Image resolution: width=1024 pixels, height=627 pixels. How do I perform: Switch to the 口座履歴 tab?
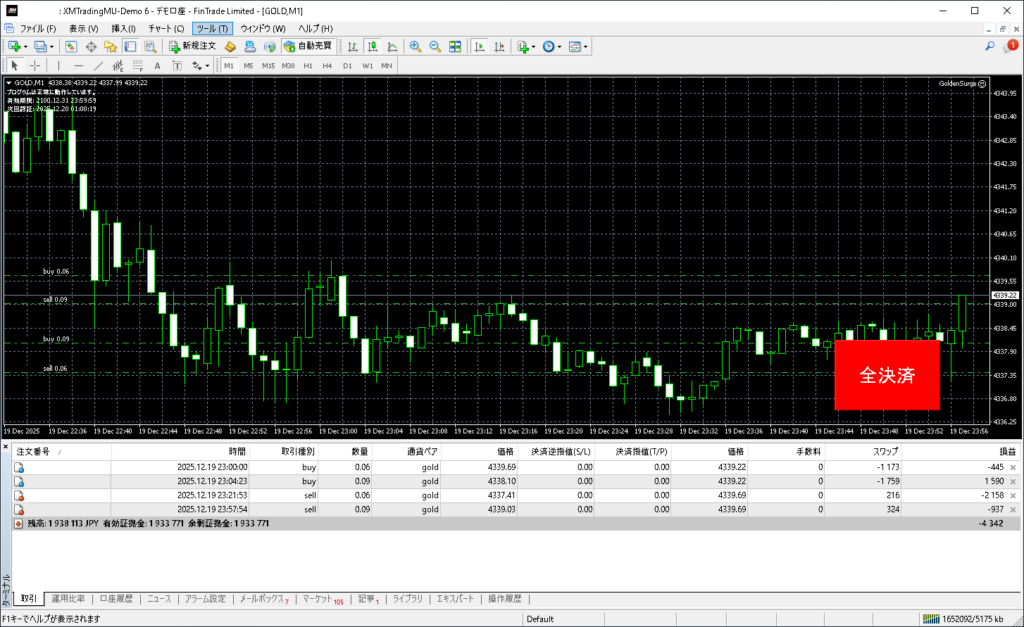point(117,599)
